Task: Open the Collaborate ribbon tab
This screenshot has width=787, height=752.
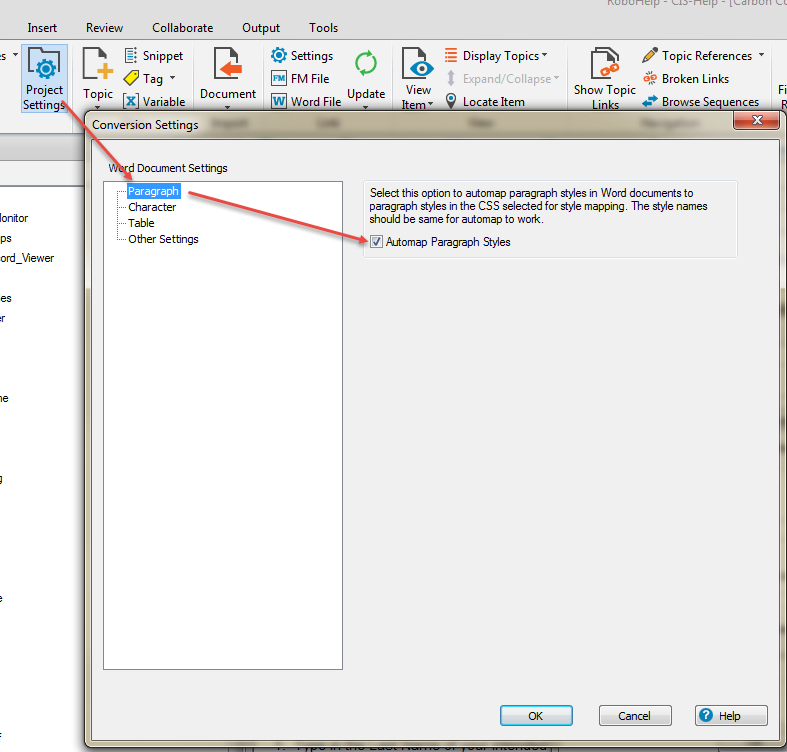Action: 183,28
